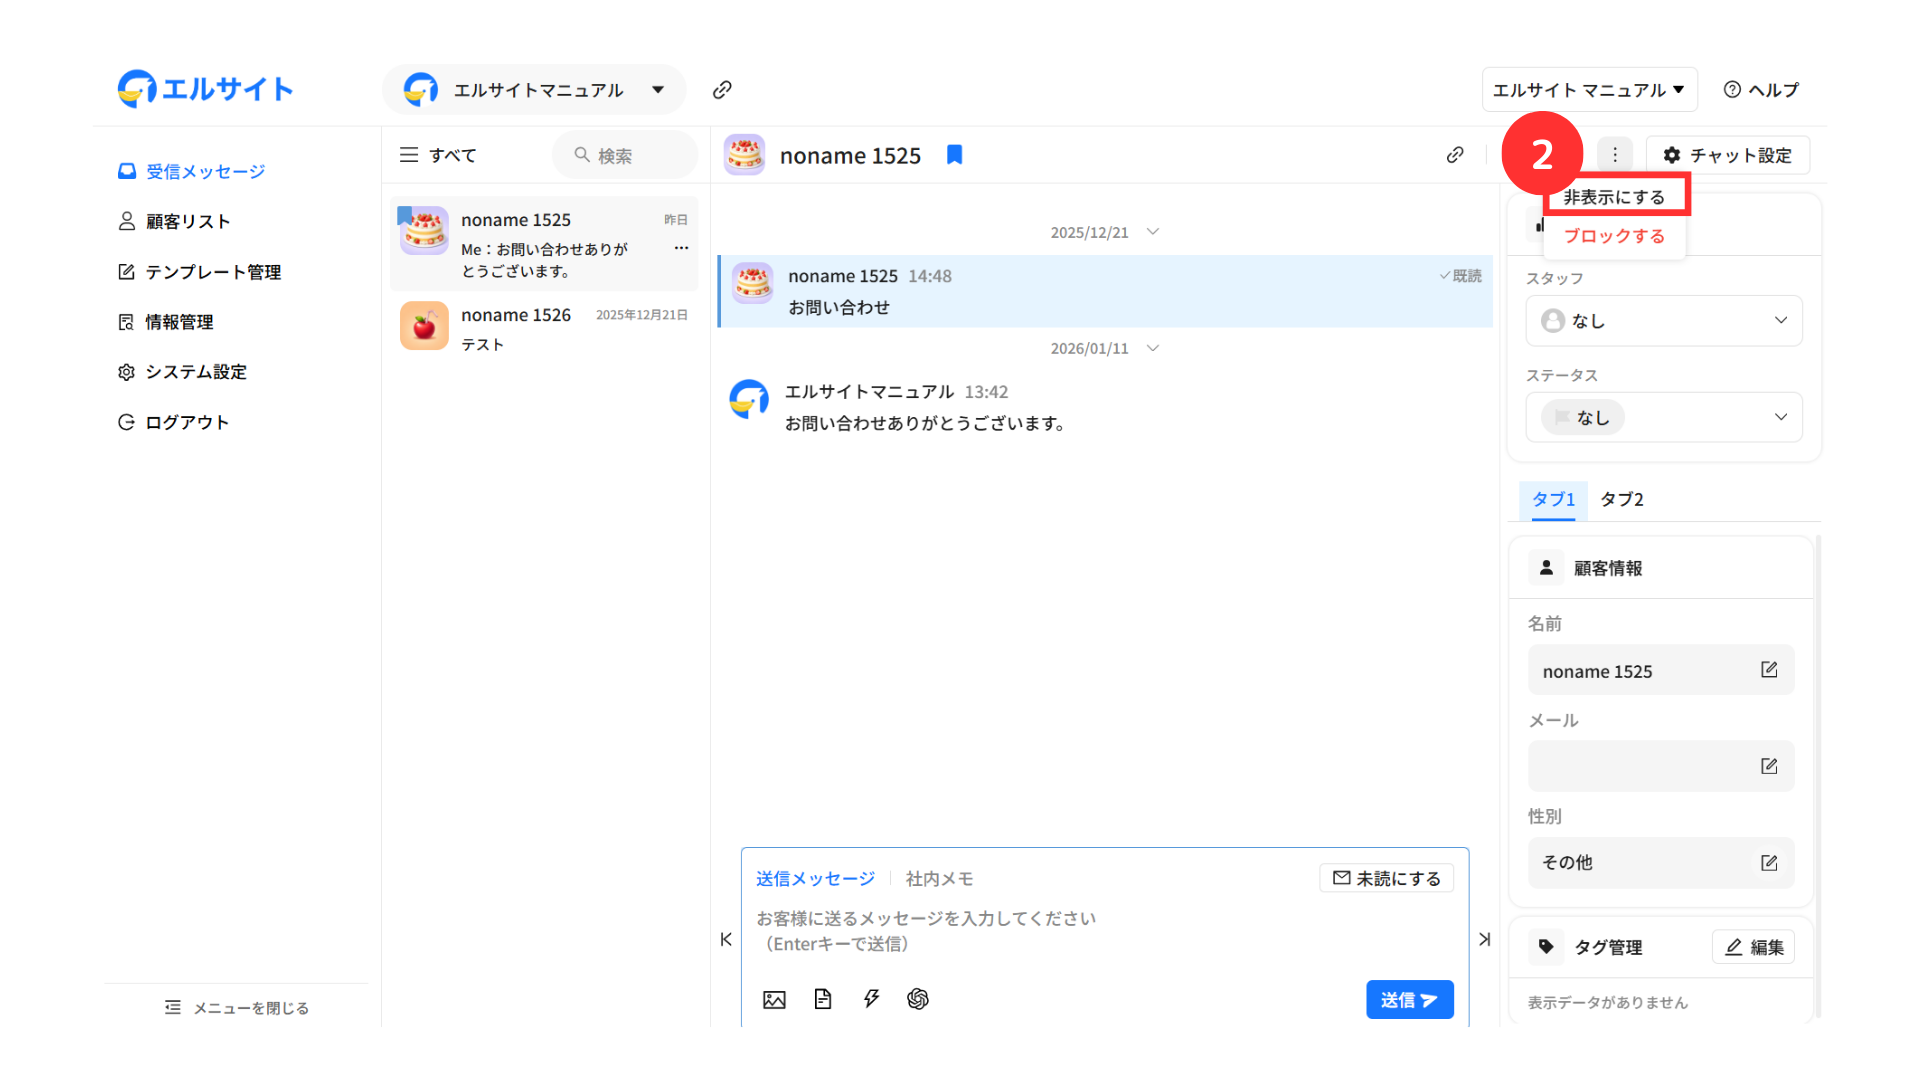The image size is (1920, 1080).
Task: Switch composer to 社内メモ internal memo
Action: 939,878
